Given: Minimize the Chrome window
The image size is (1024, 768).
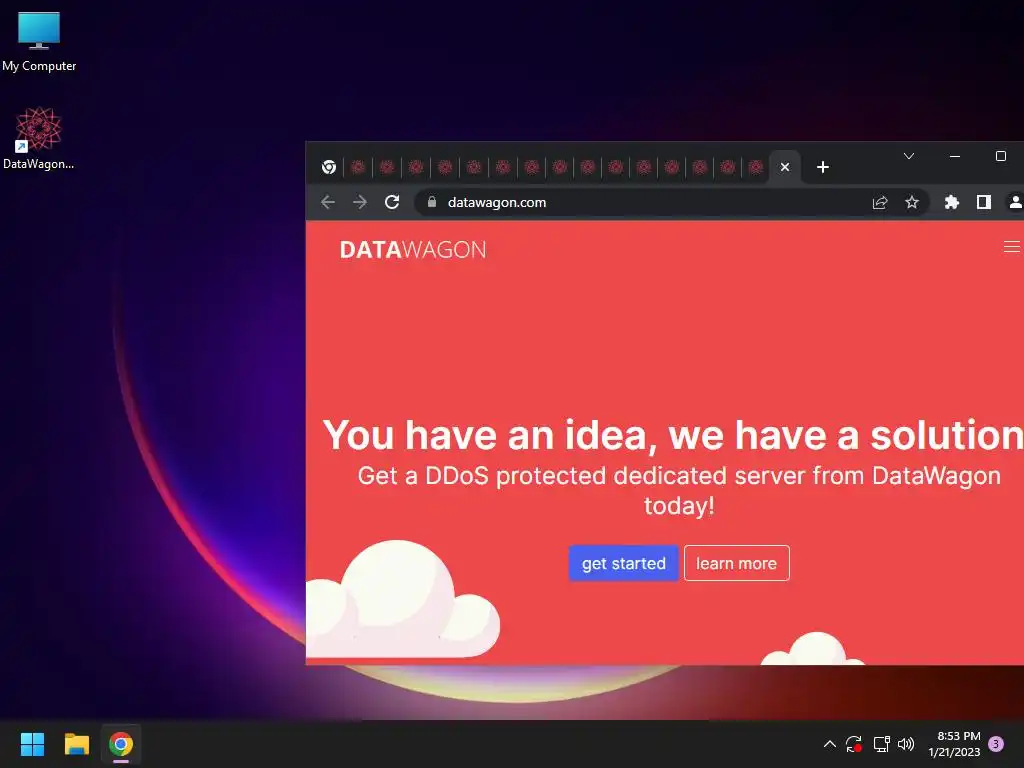Looking at the screenshot, I should point(955,156).
